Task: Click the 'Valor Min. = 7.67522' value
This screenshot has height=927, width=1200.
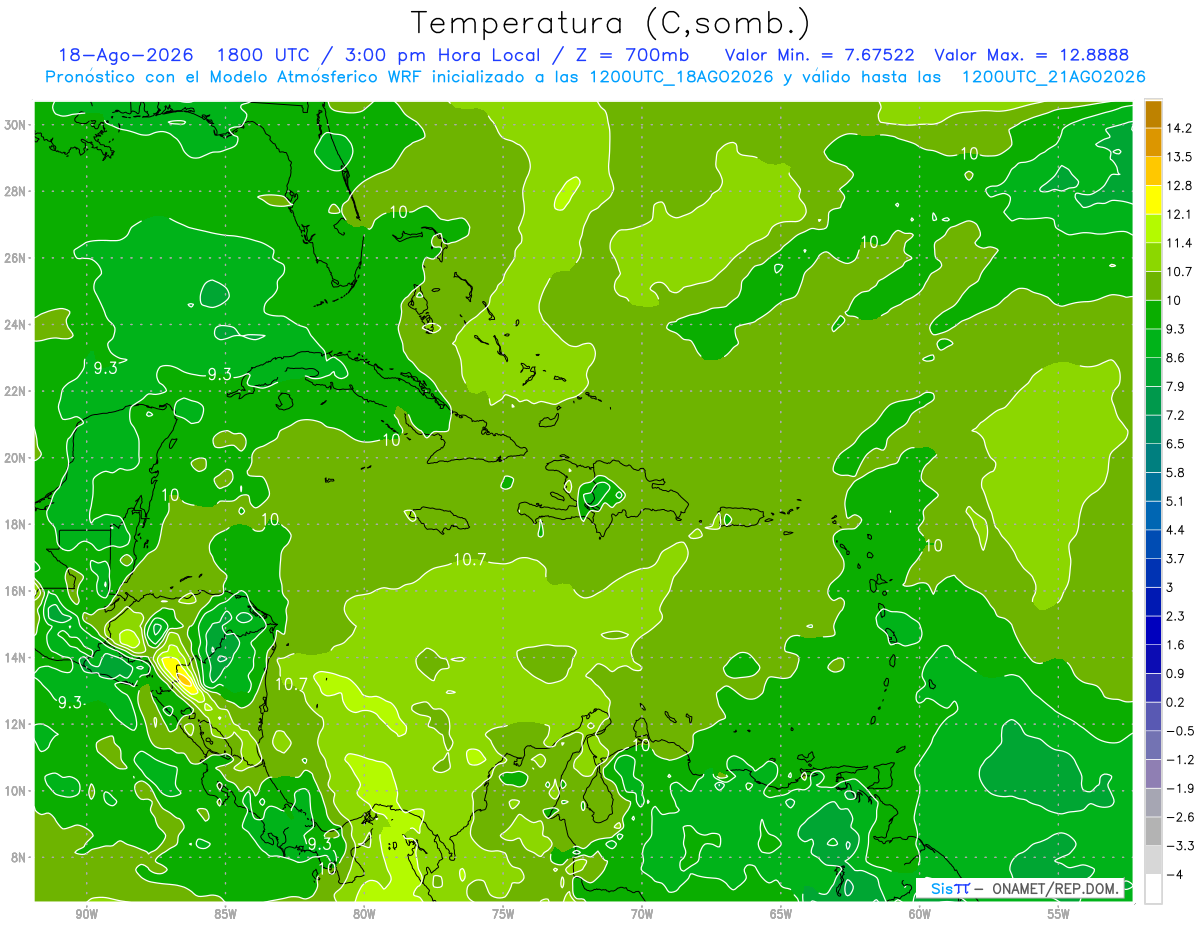Action: [819, 55]
